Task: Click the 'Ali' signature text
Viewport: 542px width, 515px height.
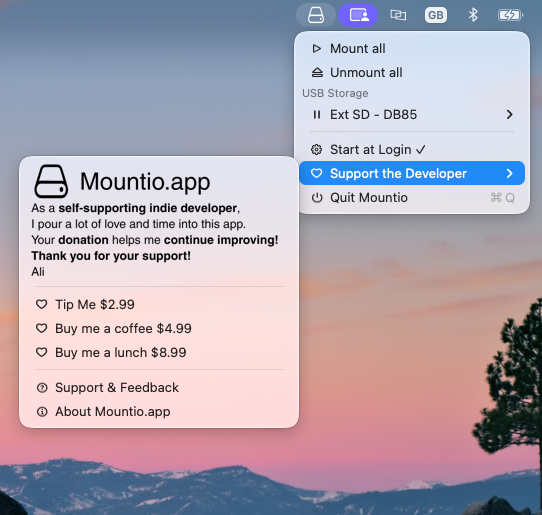Action: [x=38, y=272]
